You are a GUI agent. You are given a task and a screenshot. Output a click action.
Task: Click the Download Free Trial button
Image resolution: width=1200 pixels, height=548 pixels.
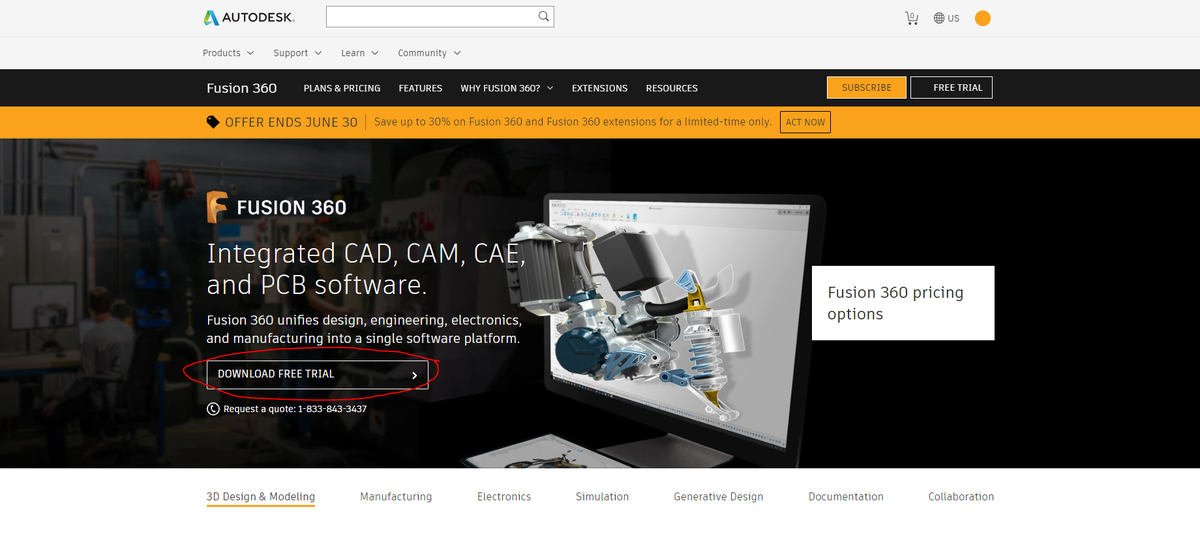(317, 374)
